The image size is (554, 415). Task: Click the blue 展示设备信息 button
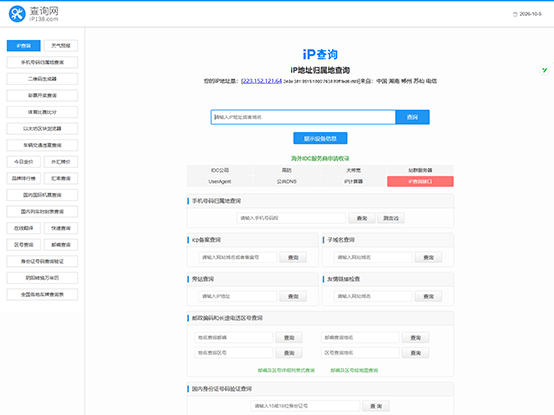(320, 138)
